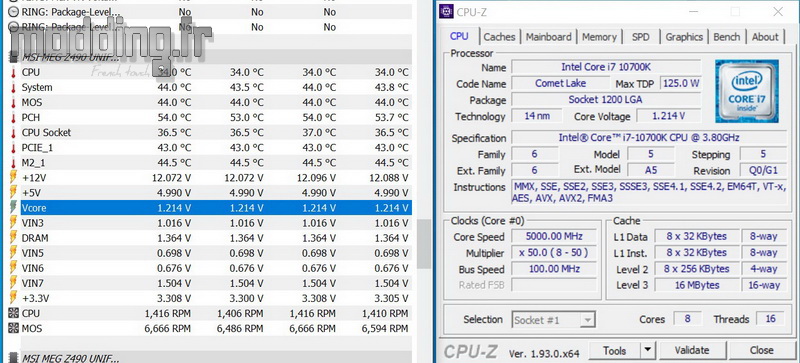Select the PCH sensor row label
Viewport: 800px width, 363px height.
31,117
